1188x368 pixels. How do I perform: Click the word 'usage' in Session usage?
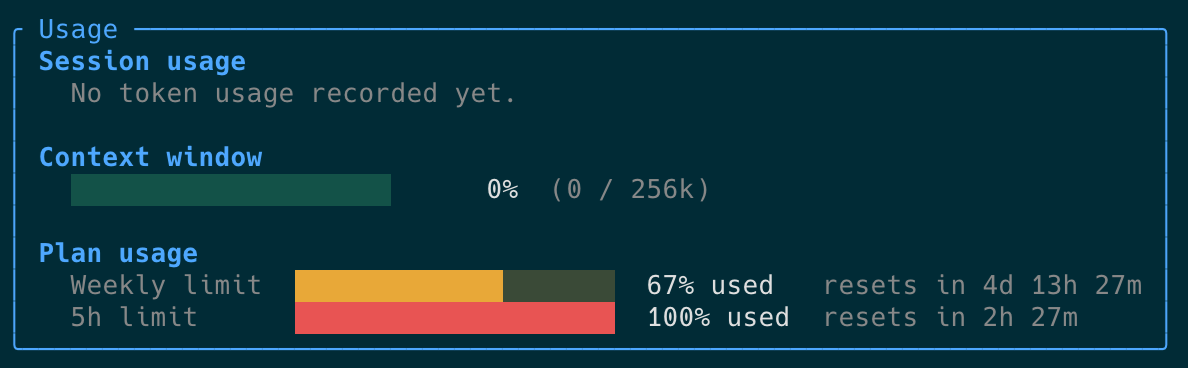click(x=206, y=61)
